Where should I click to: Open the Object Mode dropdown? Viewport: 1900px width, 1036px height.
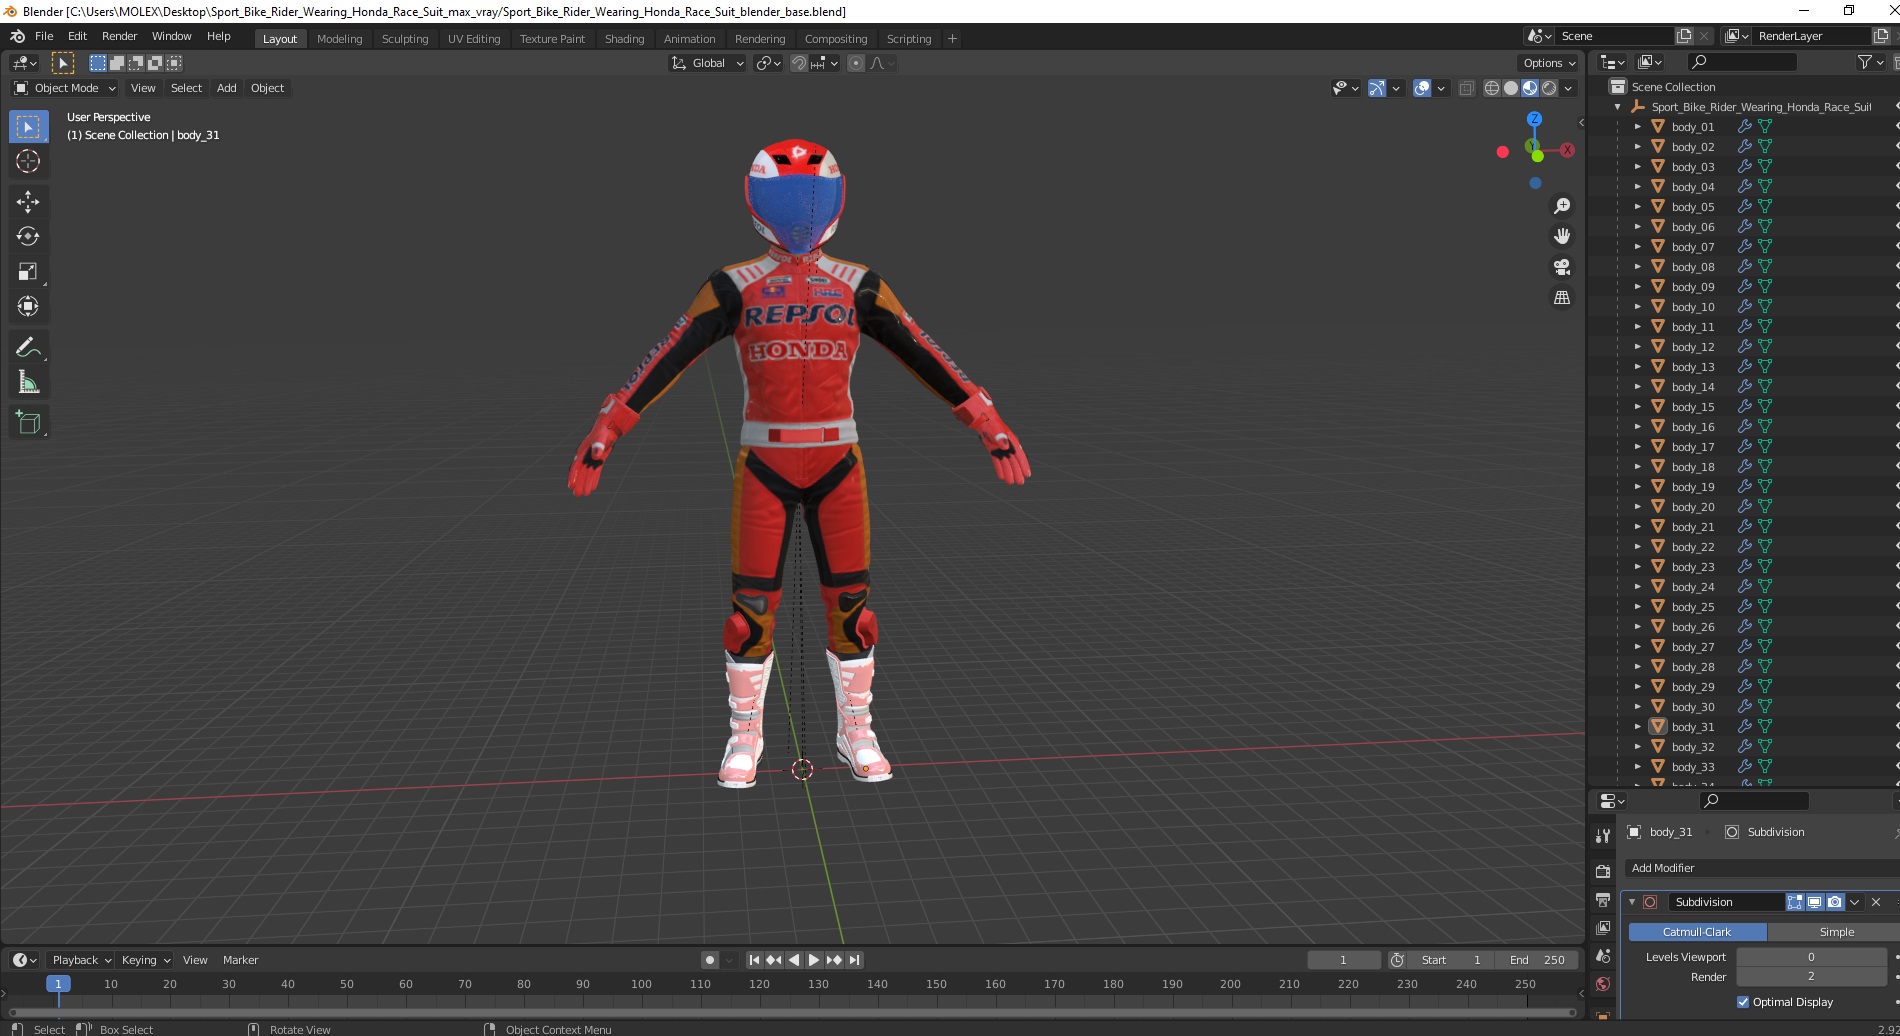tap(65, 88)
